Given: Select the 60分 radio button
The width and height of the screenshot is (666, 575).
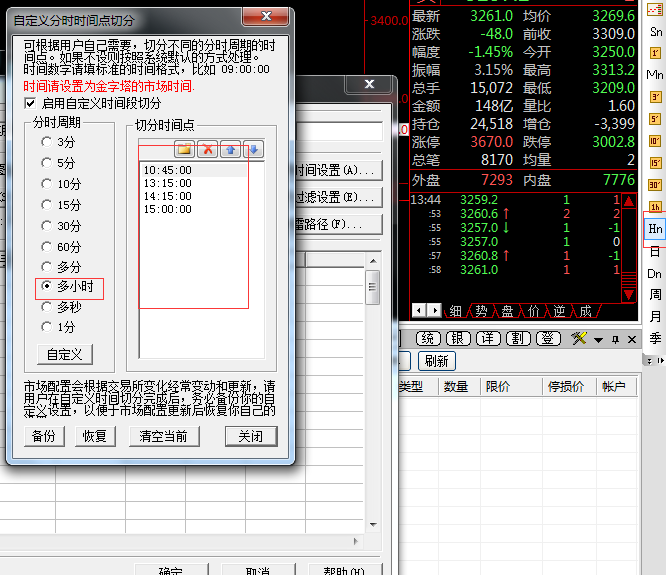Looking at the screenshot, I should (x=47, y=247).
